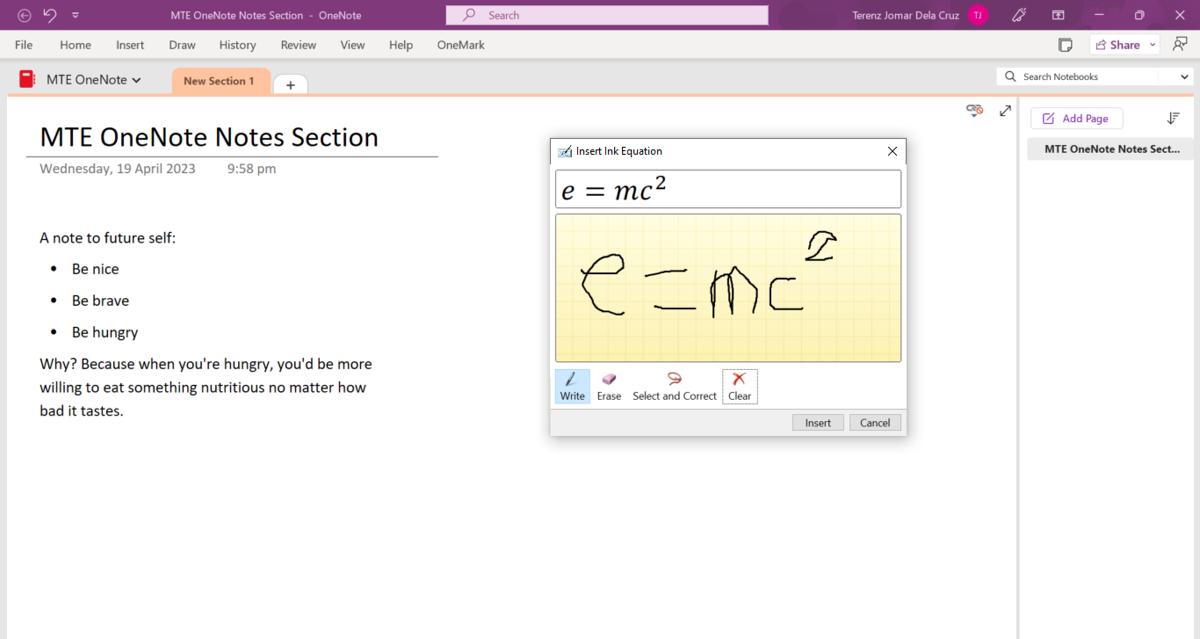Click the full-screen expand arrow above the page

click(x=1004, y=111)
